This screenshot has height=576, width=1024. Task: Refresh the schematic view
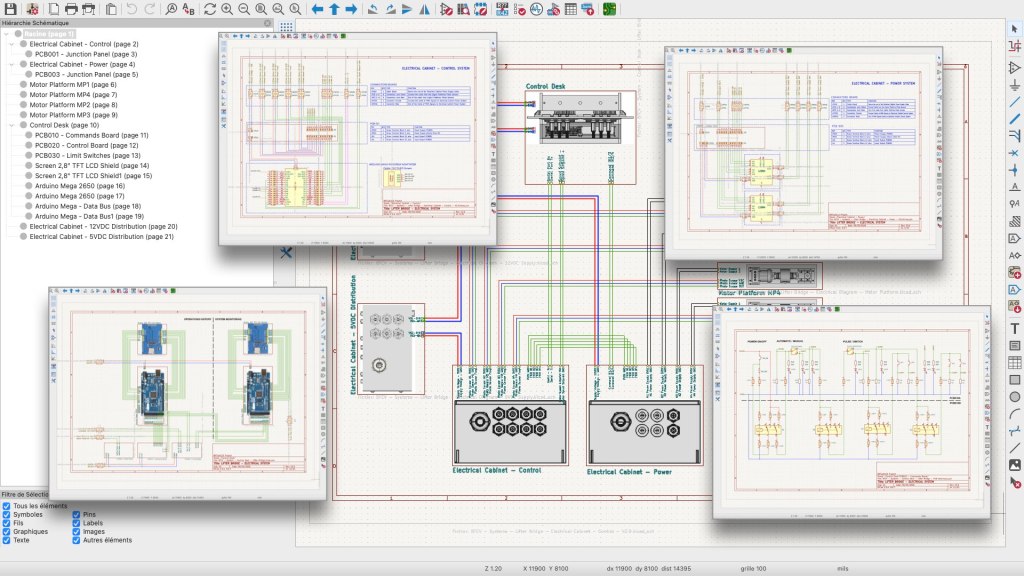point(210,9)
